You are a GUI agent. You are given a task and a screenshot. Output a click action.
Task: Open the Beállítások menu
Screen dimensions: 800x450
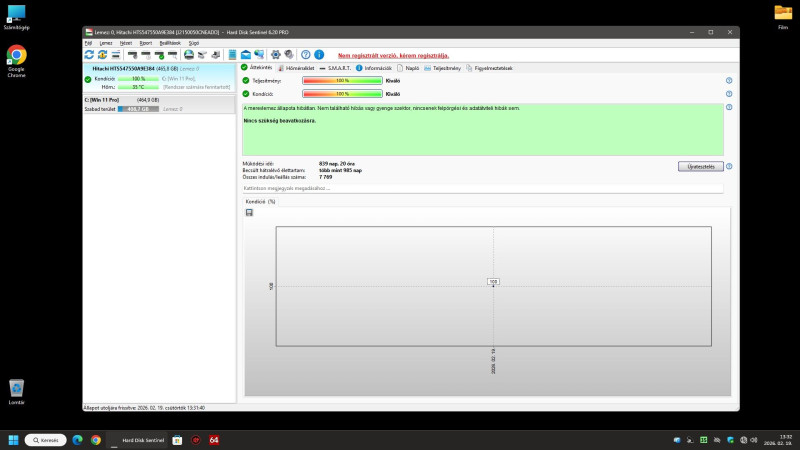(x=170, y=43)
